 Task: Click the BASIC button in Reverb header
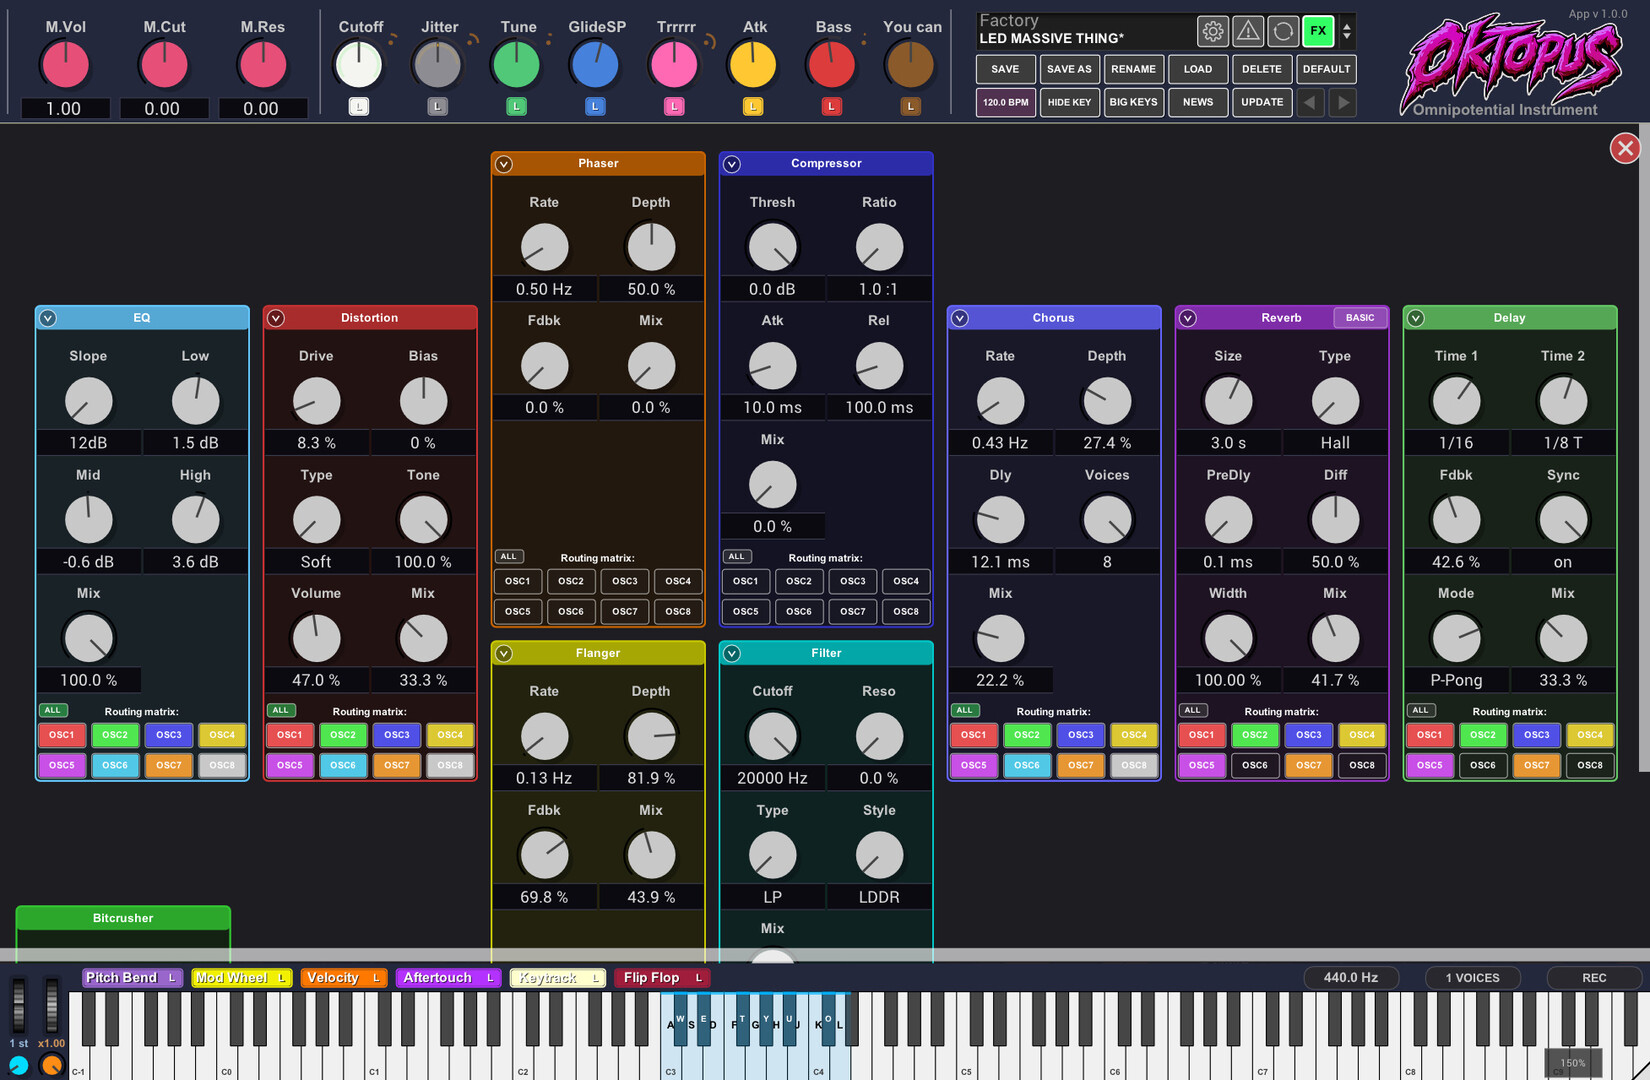[x=1359, y=318]
